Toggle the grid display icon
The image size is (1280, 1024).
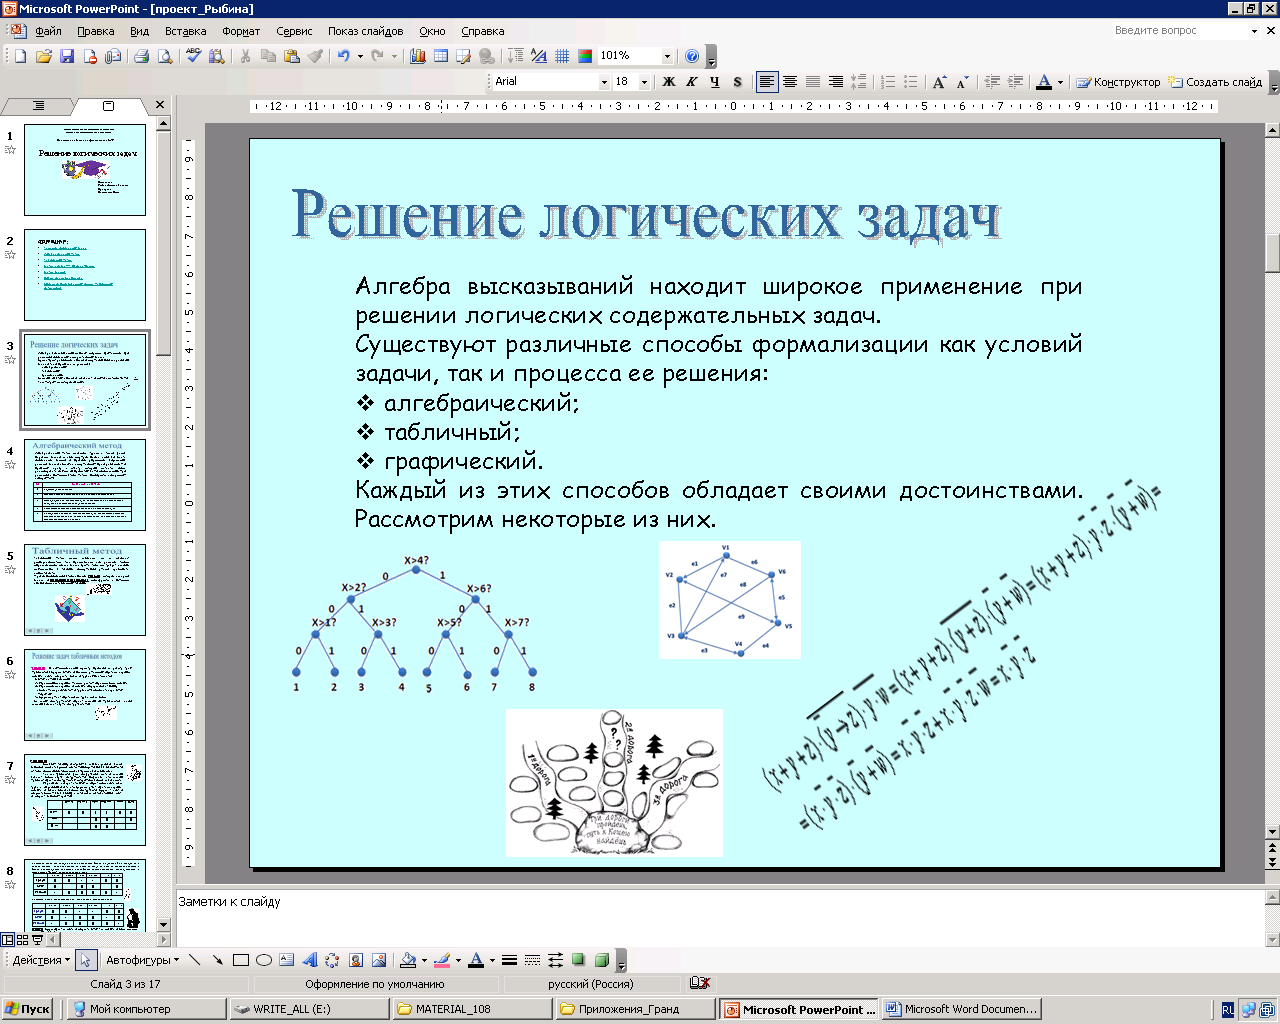pos(562,56)
